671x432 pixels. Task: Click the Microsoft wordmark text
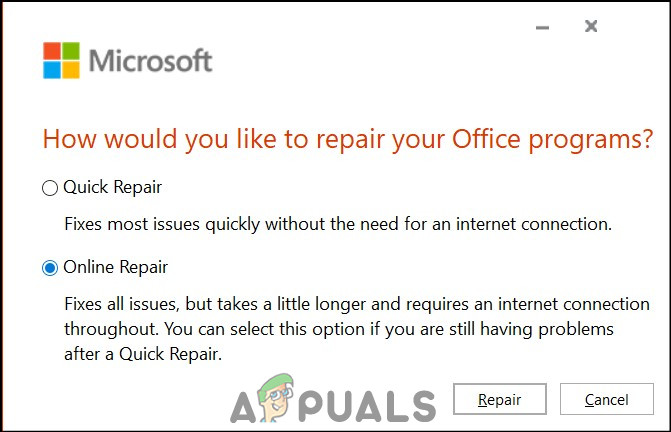tap(151, 61)
